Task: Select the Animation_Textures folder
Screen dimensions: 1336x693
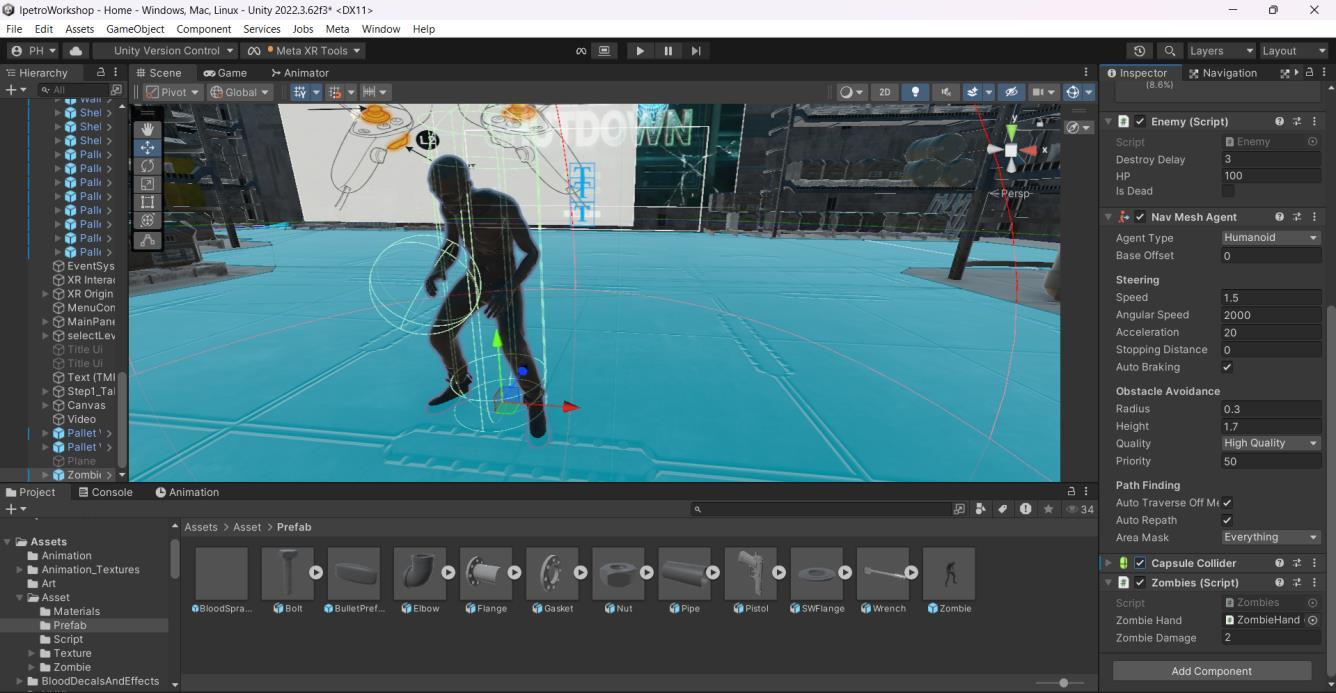Action: coord(89,570)
